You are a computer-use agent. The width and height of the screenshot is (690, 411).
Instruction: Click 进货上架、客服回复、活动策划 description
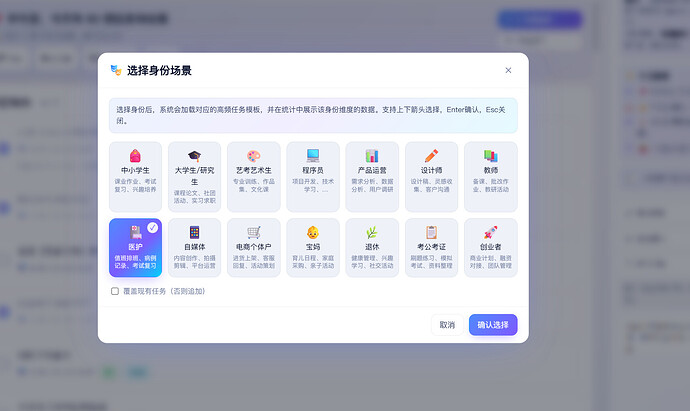pos(253,262)
